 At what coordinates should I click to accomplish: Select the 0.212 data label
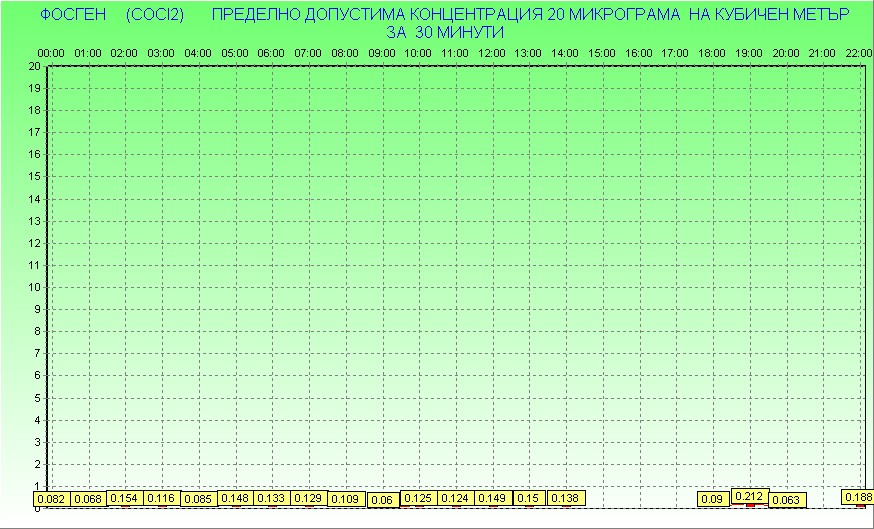tap(750, 496)
